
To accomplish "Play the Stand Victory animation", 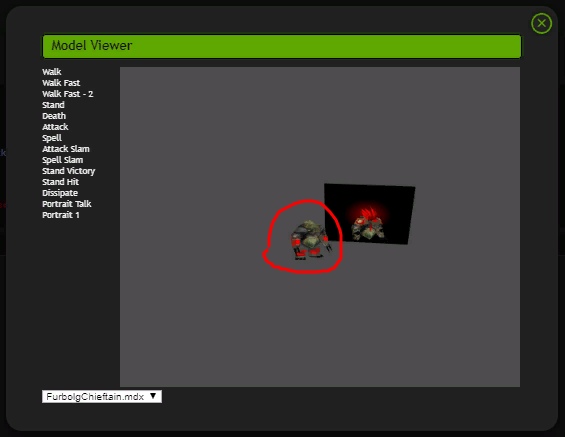I will (68, 171).
